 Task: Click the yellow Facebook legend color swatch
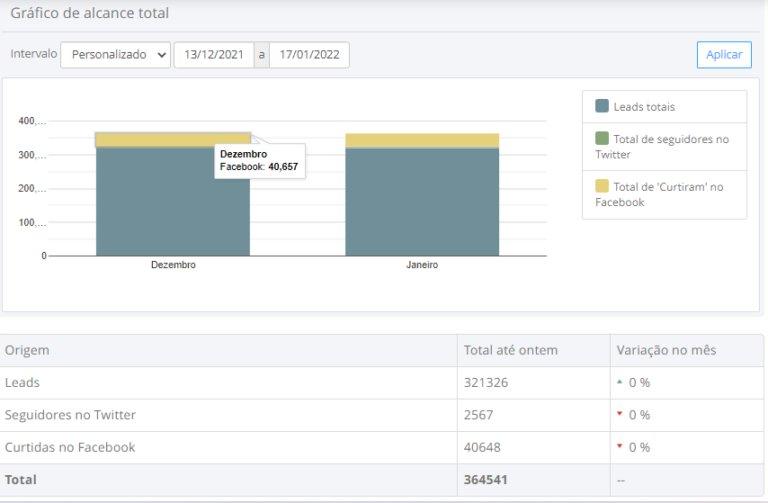tap(602, 186)
